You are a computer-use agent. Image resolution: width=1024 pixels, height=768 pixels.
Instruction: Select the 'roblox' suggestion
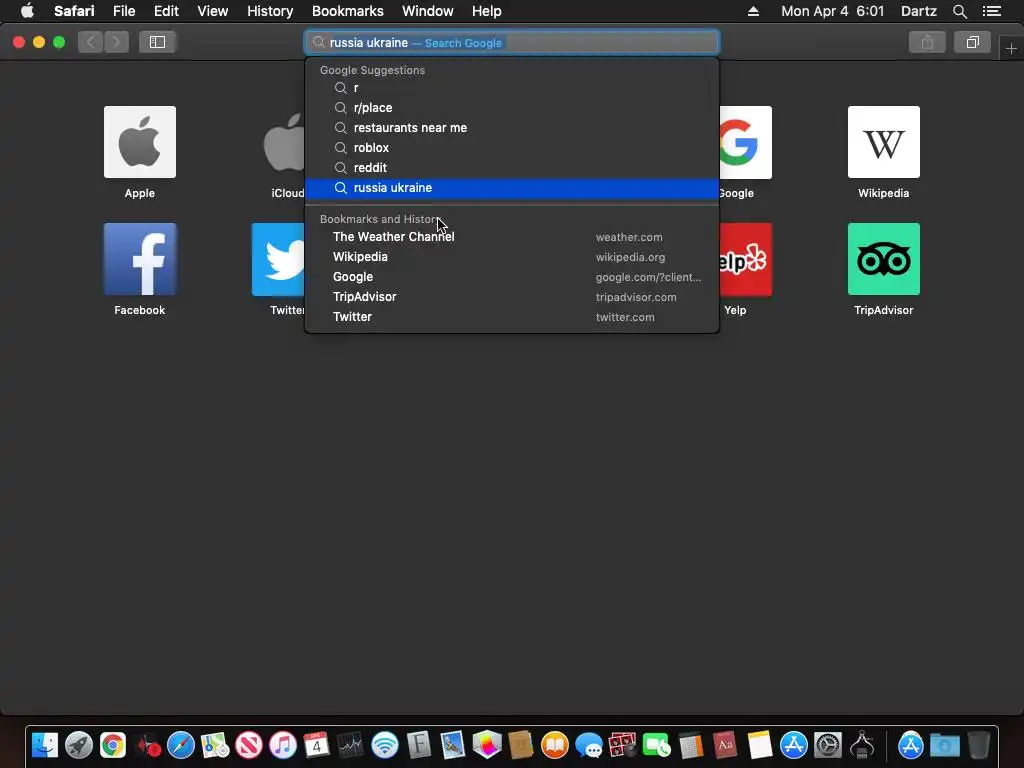(x=512, y=148)
